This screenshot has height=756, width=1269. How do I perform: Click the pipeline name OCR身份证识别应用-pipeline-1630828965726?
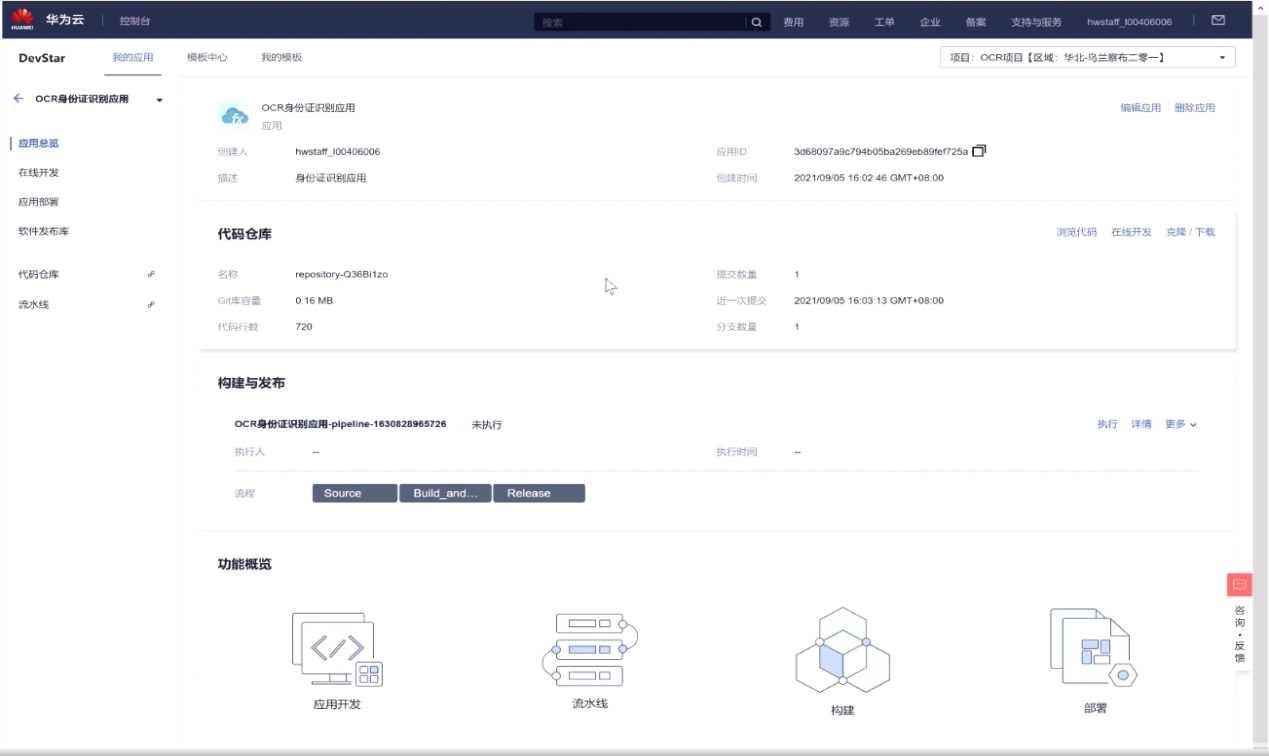[x=340, y=424]
